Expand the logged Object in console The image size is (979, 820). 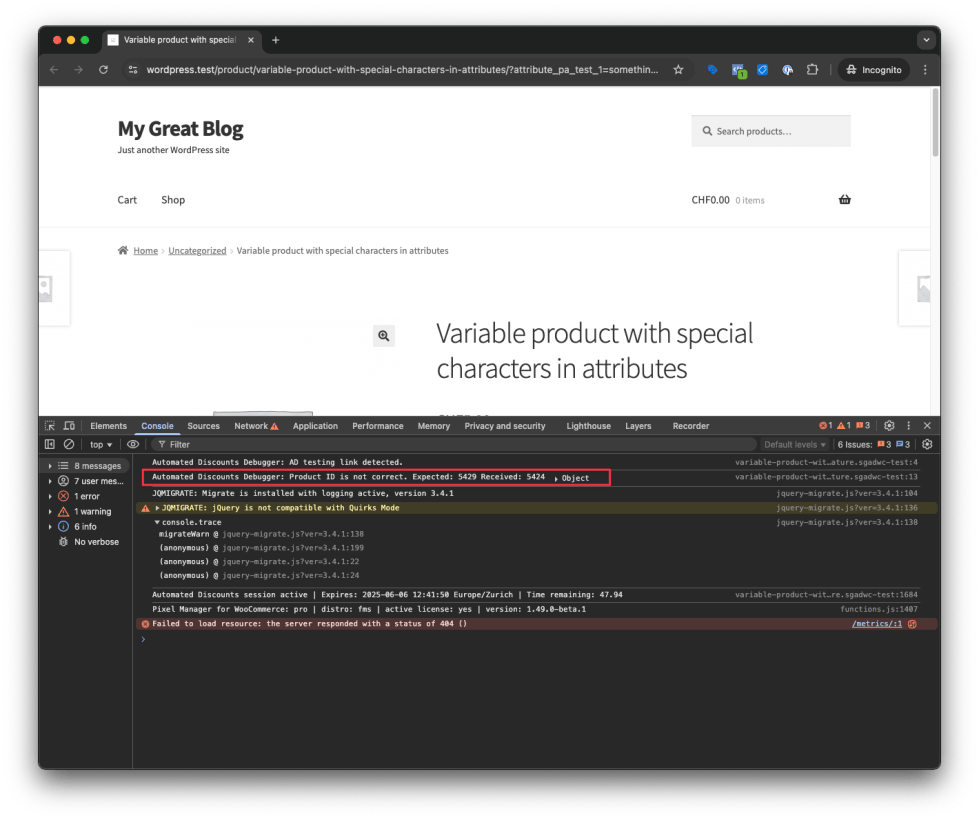[x=572, y=478]
